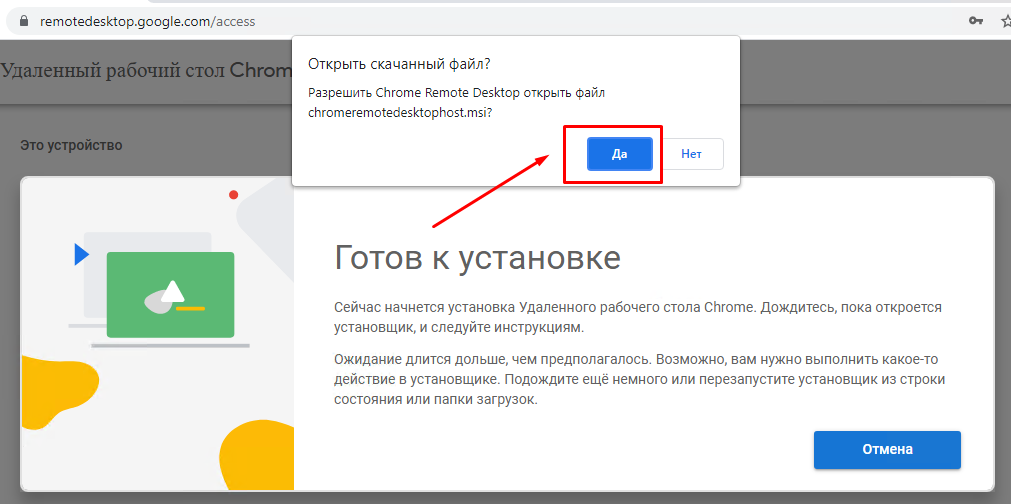Click the blue play triangle in illustration

tap(81, 255)
